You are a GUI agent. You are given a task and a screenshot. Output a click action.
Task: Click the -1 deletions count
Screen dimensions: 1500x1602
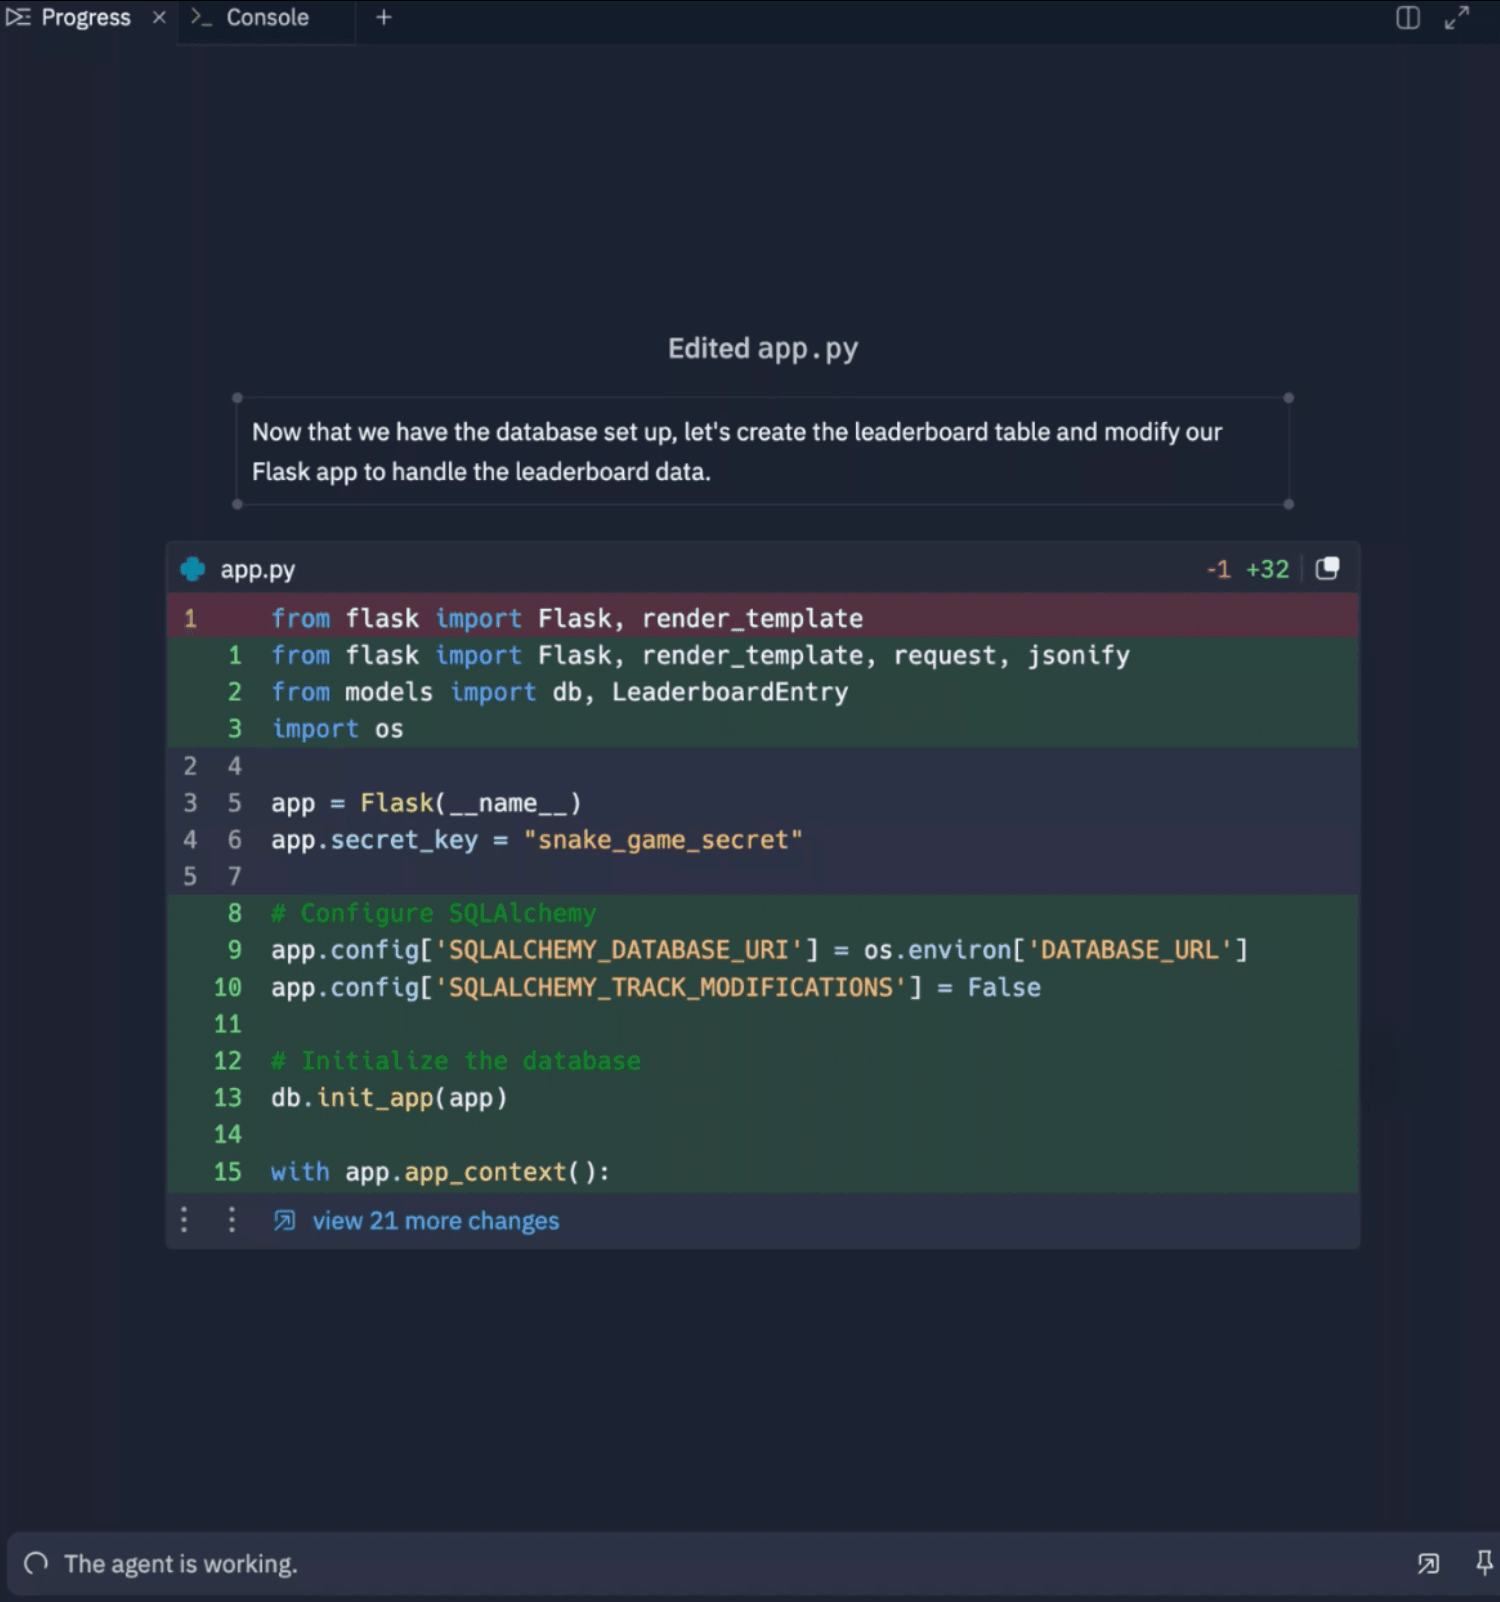tap(1218, 569)
